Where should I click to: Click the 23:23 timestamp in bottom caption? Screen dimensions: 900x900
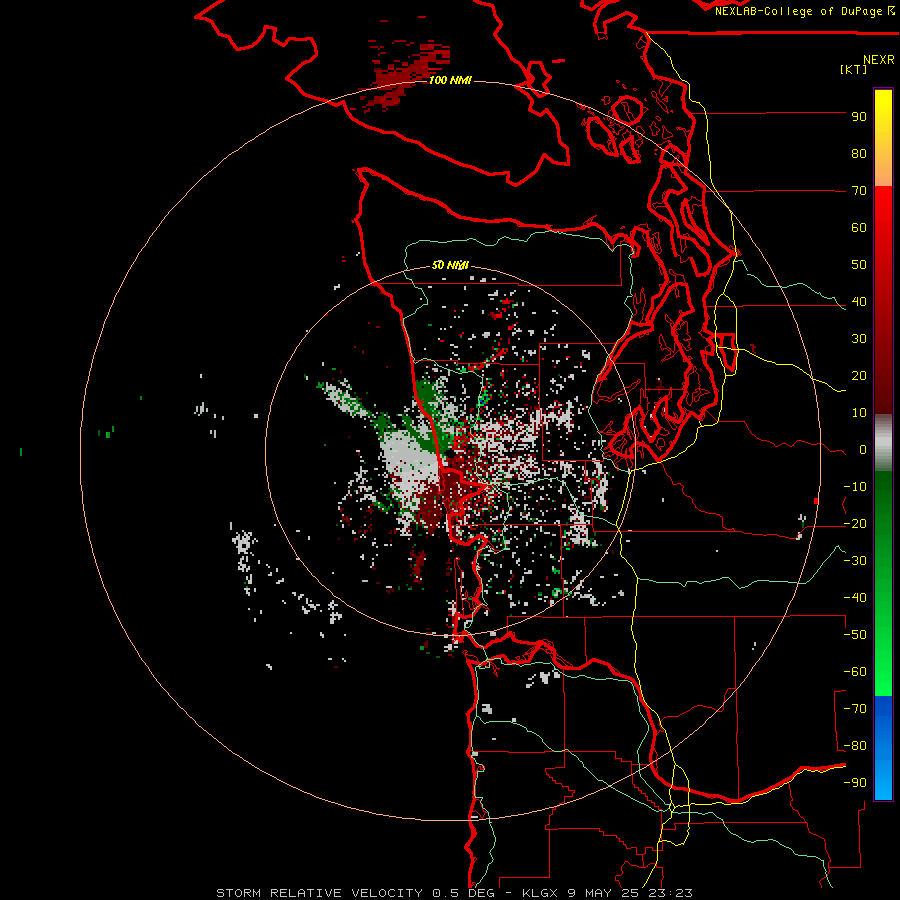click(x=670, y=893)
